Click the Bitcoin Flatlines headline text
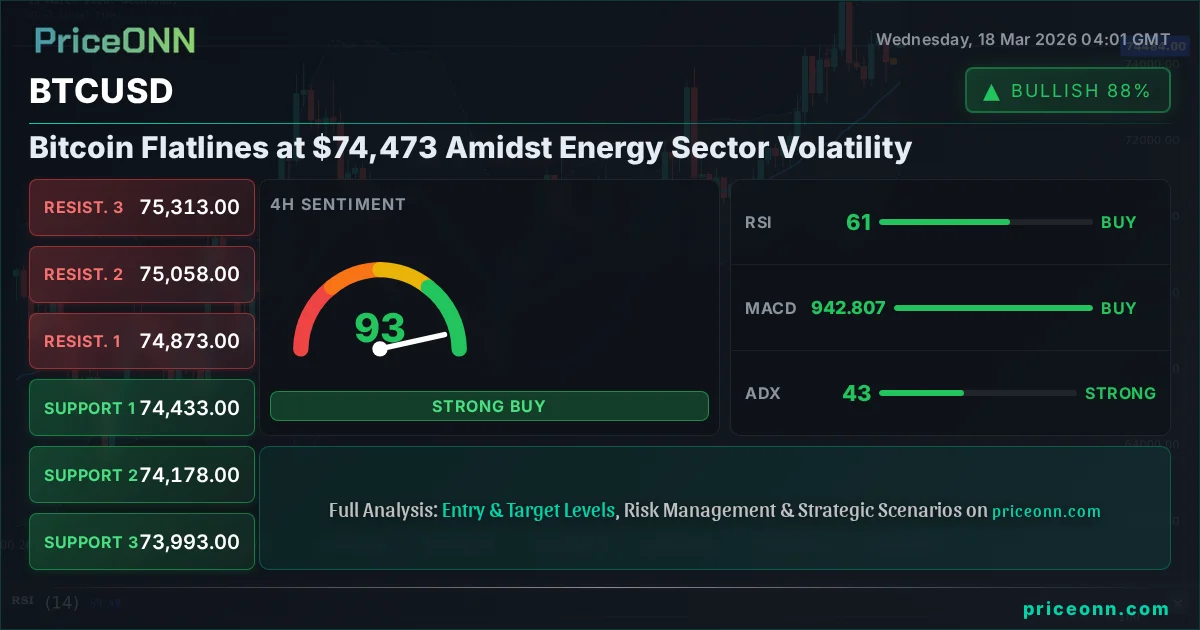1200x630 pixels. tap(470, 148)
